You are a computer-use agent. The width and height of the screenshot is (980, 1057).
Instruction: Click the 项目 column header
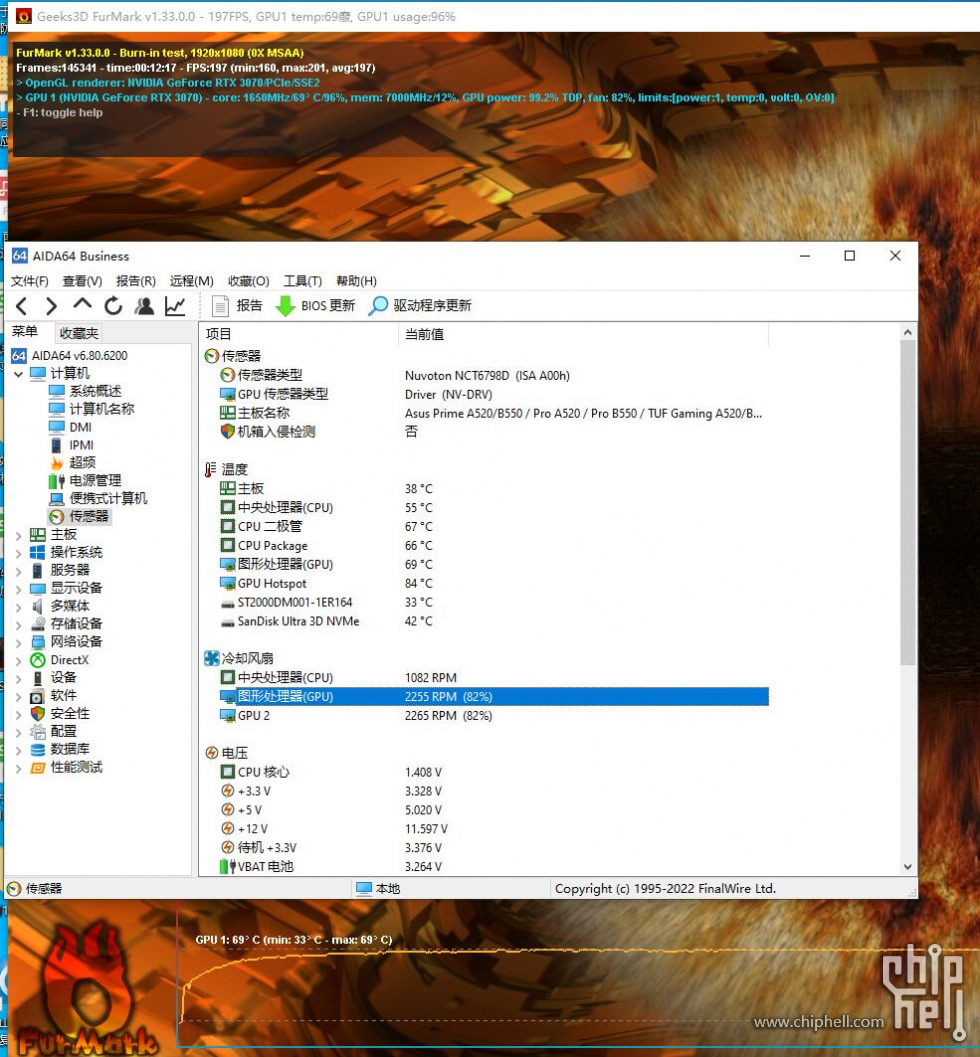299,334
